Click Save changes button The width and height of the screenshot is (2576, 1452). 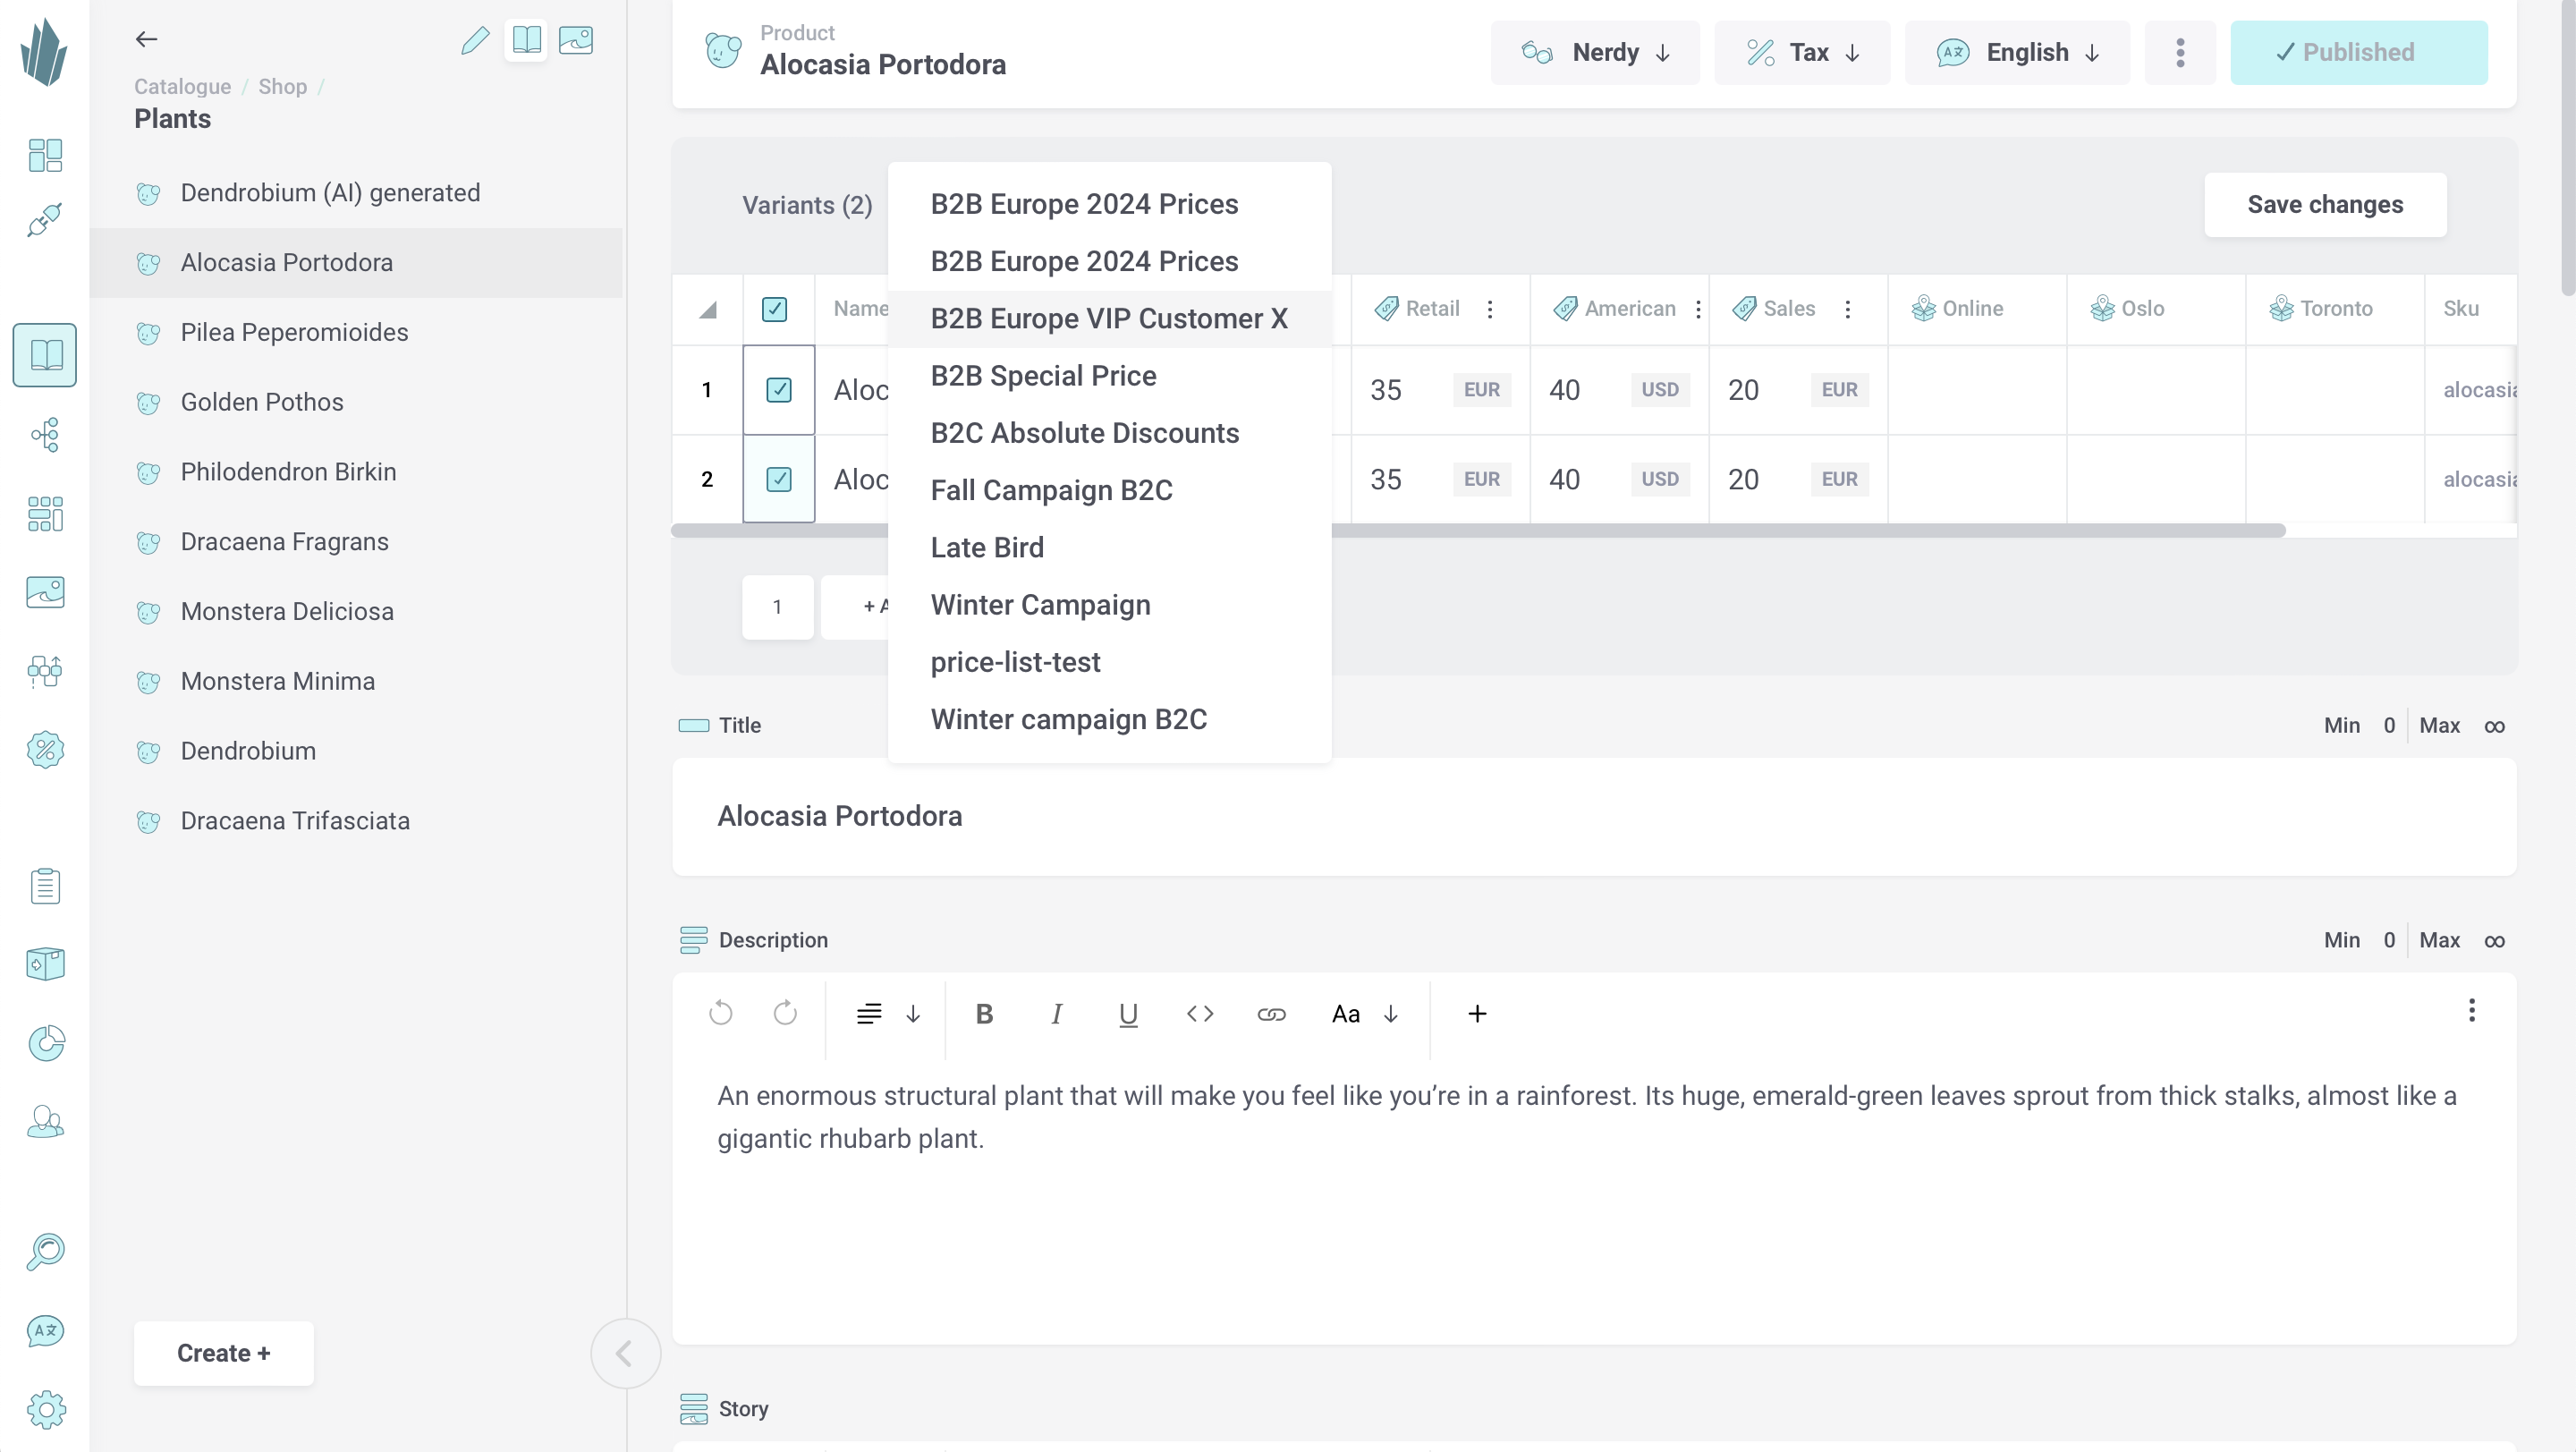(x=2325, y=203)
